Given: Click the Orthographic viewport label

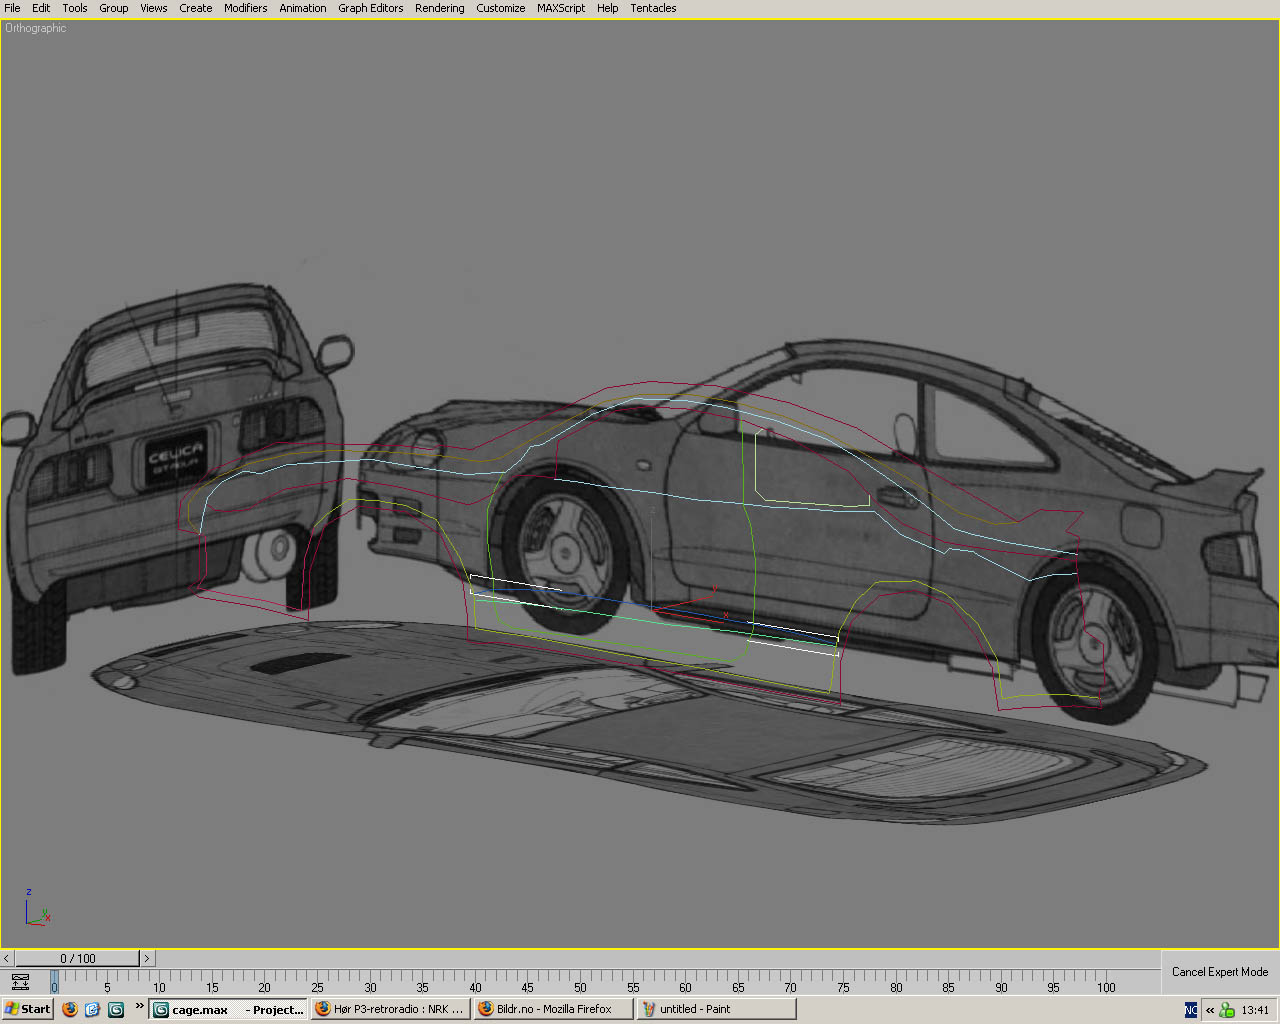Looking at the screenshot, I should tap(36, 28).
